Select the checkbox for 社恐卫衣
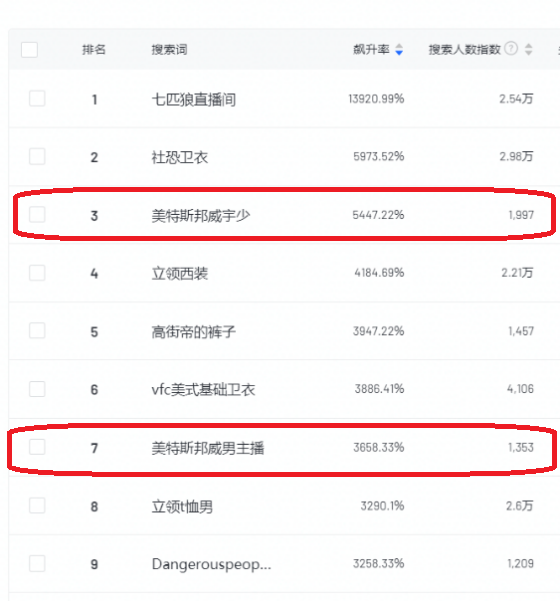 coord(37,156)
